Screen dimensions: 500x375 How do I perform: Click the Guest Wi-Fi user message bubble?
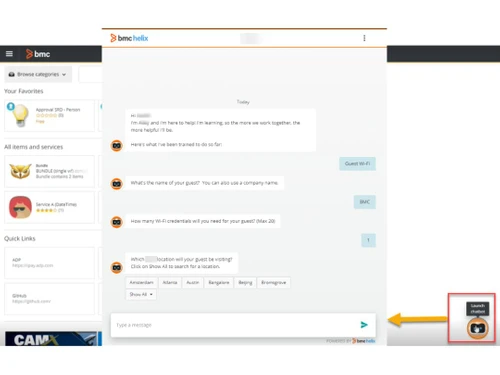357,164
